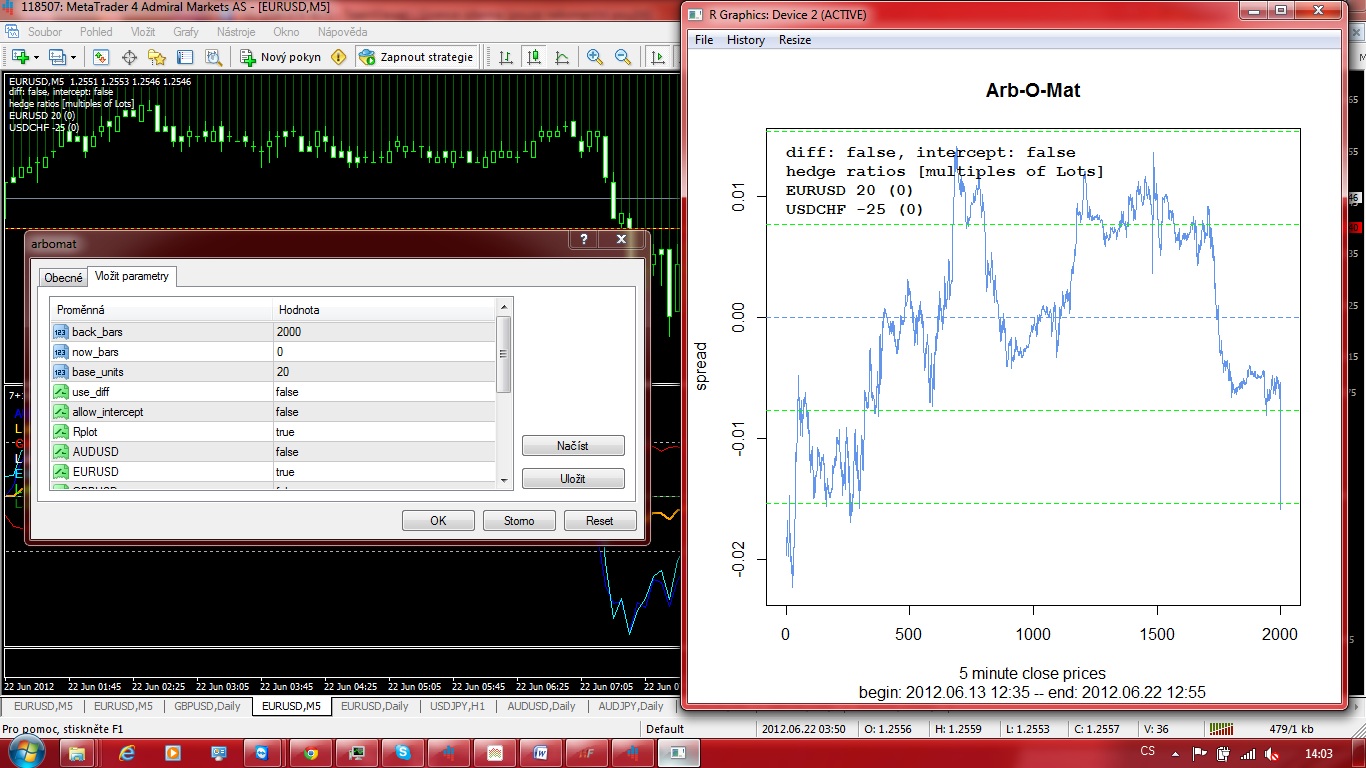Open the Soubor menu
1366x768 pixels.
(x=45, y=32)
